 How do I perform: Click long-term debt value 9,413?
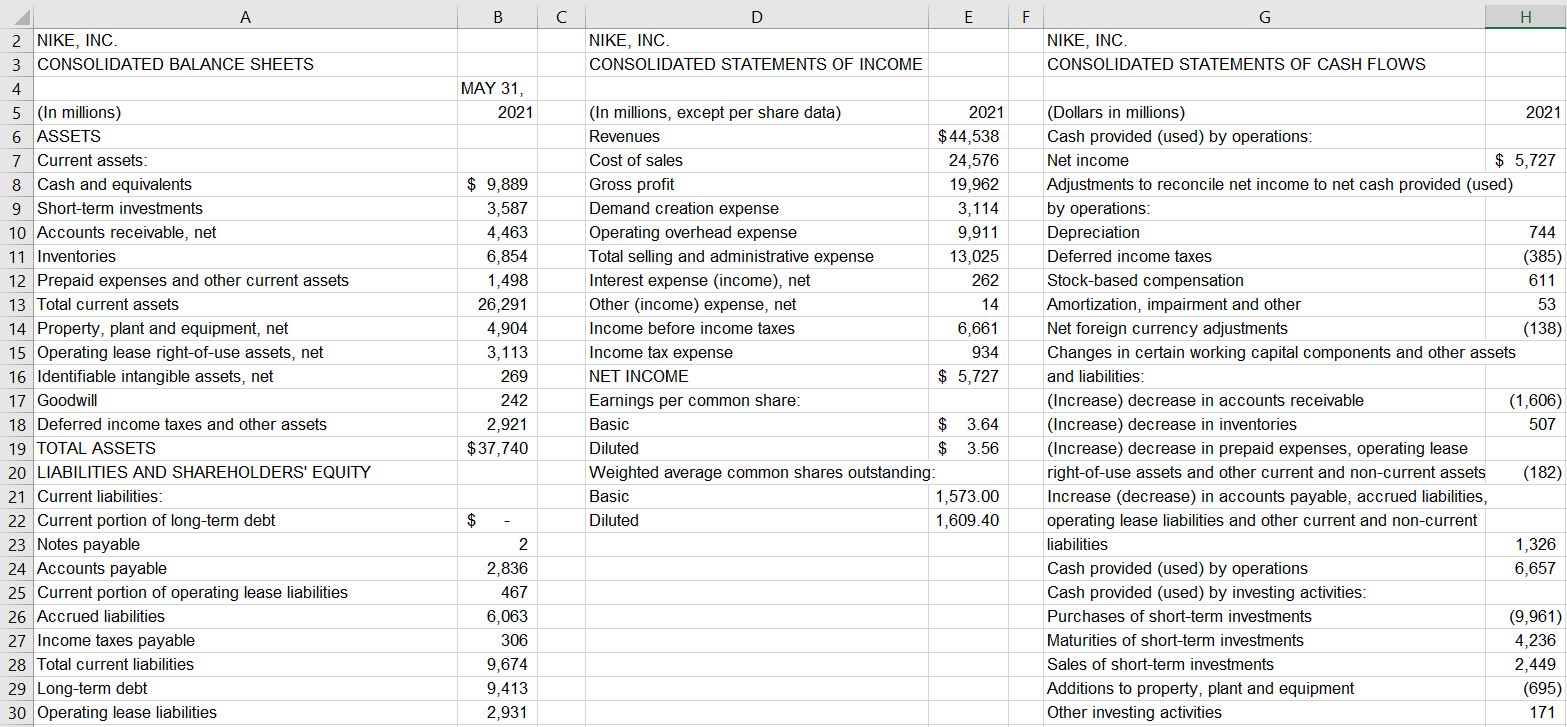[497, 688]
